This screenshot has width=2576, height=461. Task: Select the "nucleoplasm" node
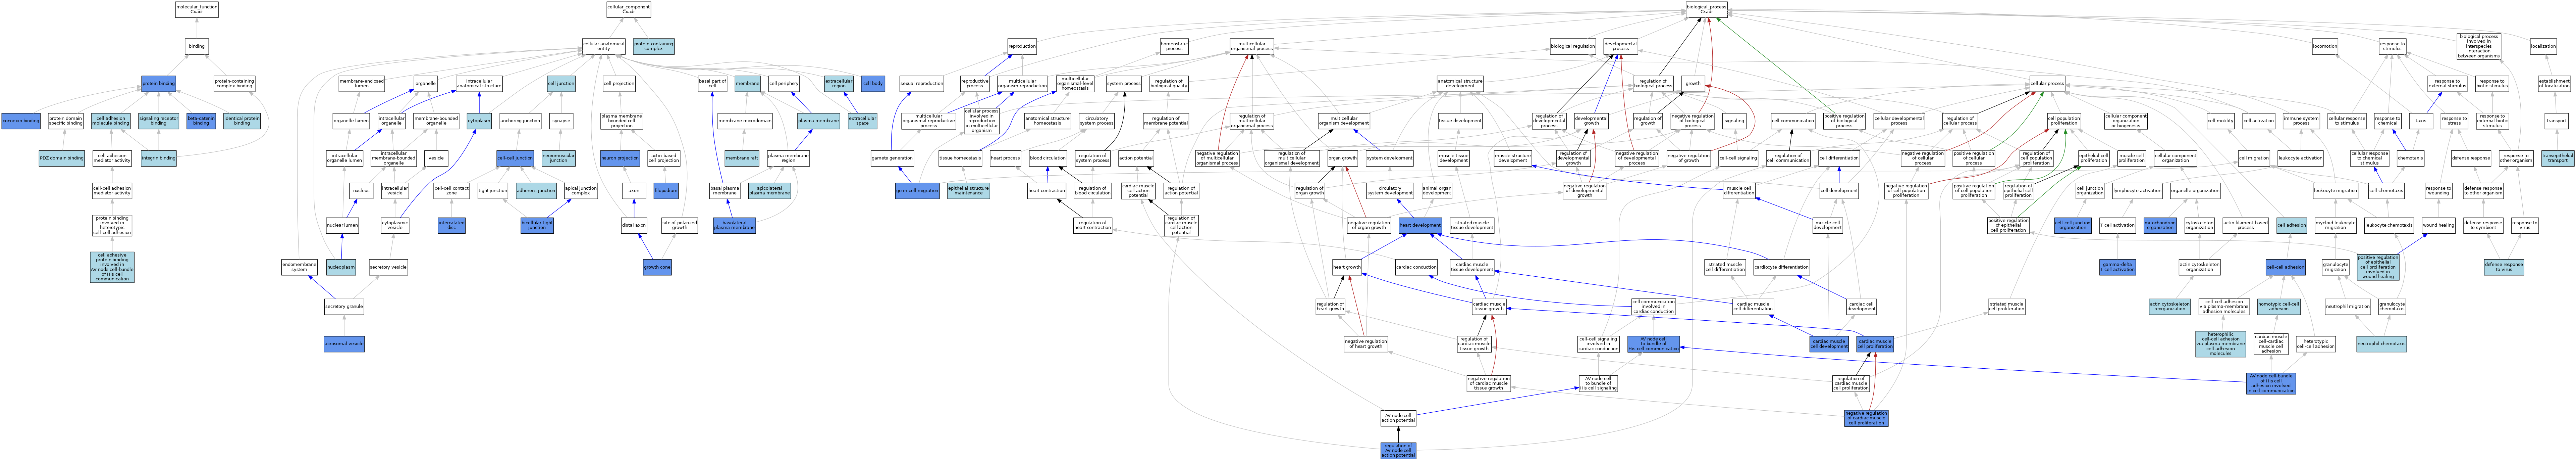click(341, 267)
